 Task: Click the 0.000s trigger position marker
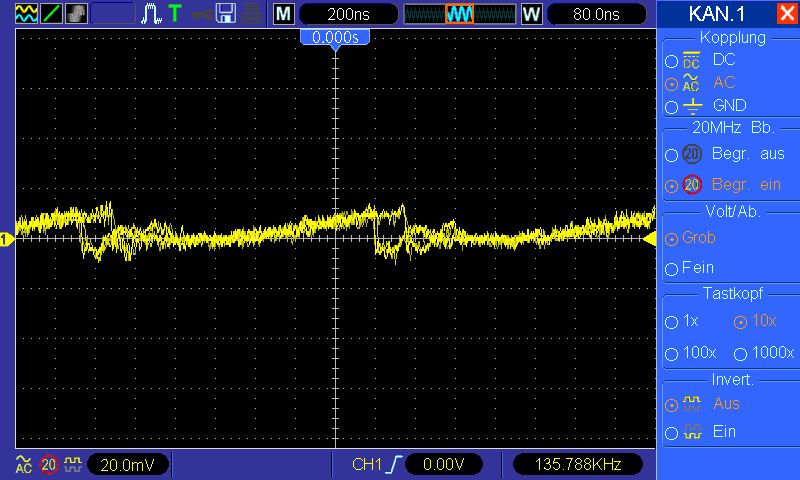(335, 36)
